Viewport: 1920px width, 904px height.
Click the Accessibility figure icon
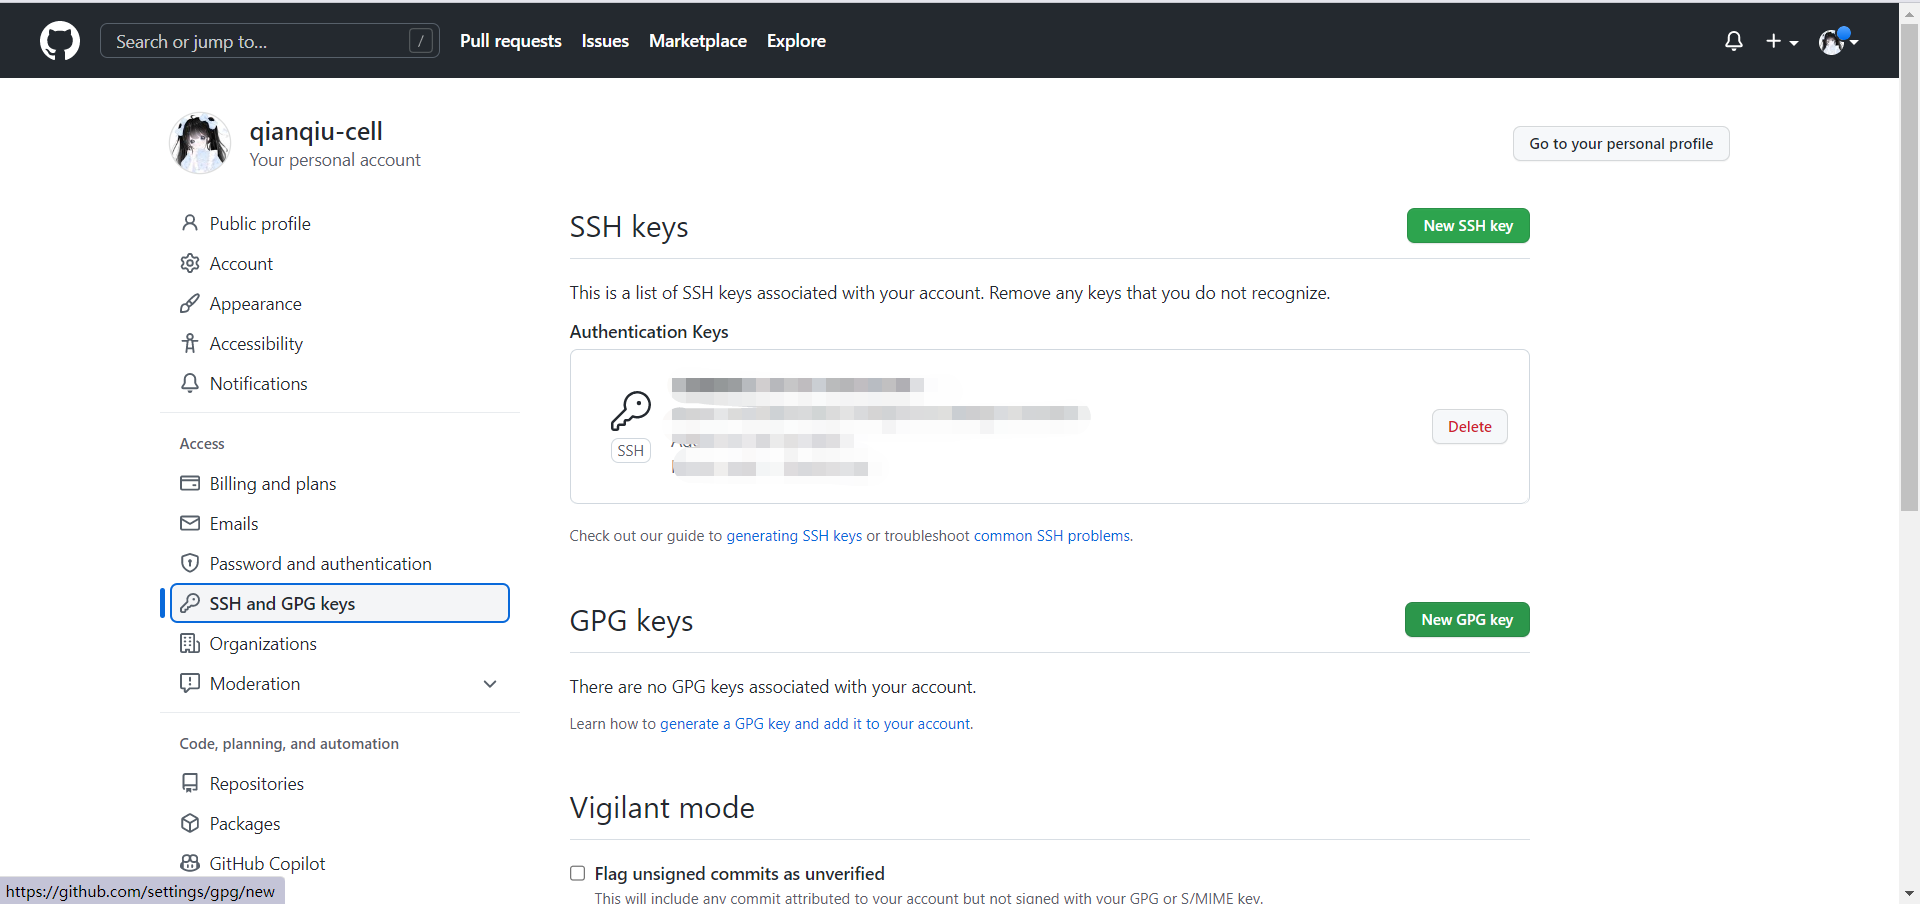tap(190, 343)
